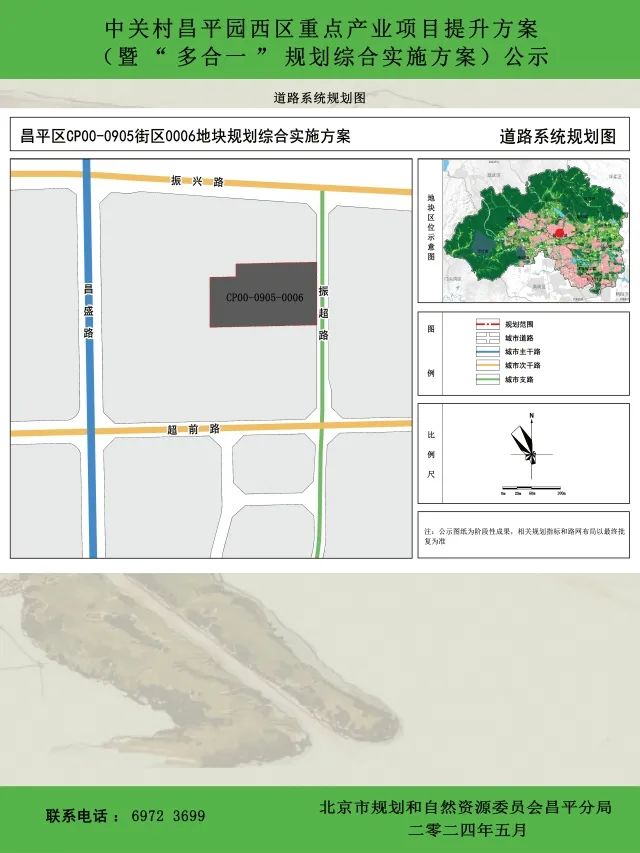
Task: Select the 振超路 label on green road
Action: click(x=323, y=313)
